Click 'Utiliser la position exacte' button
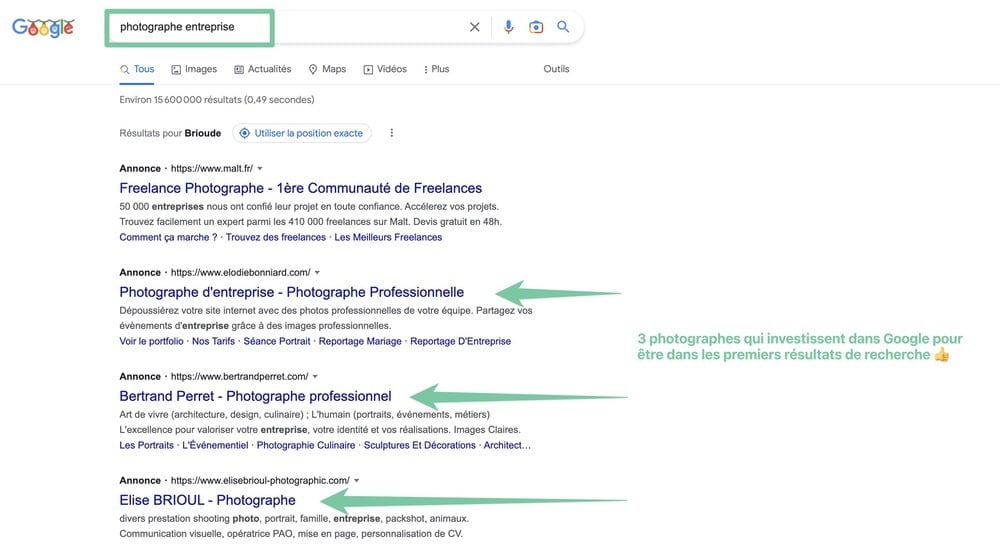This screenshot has width=1000, height=557. (x=302, y=133)
